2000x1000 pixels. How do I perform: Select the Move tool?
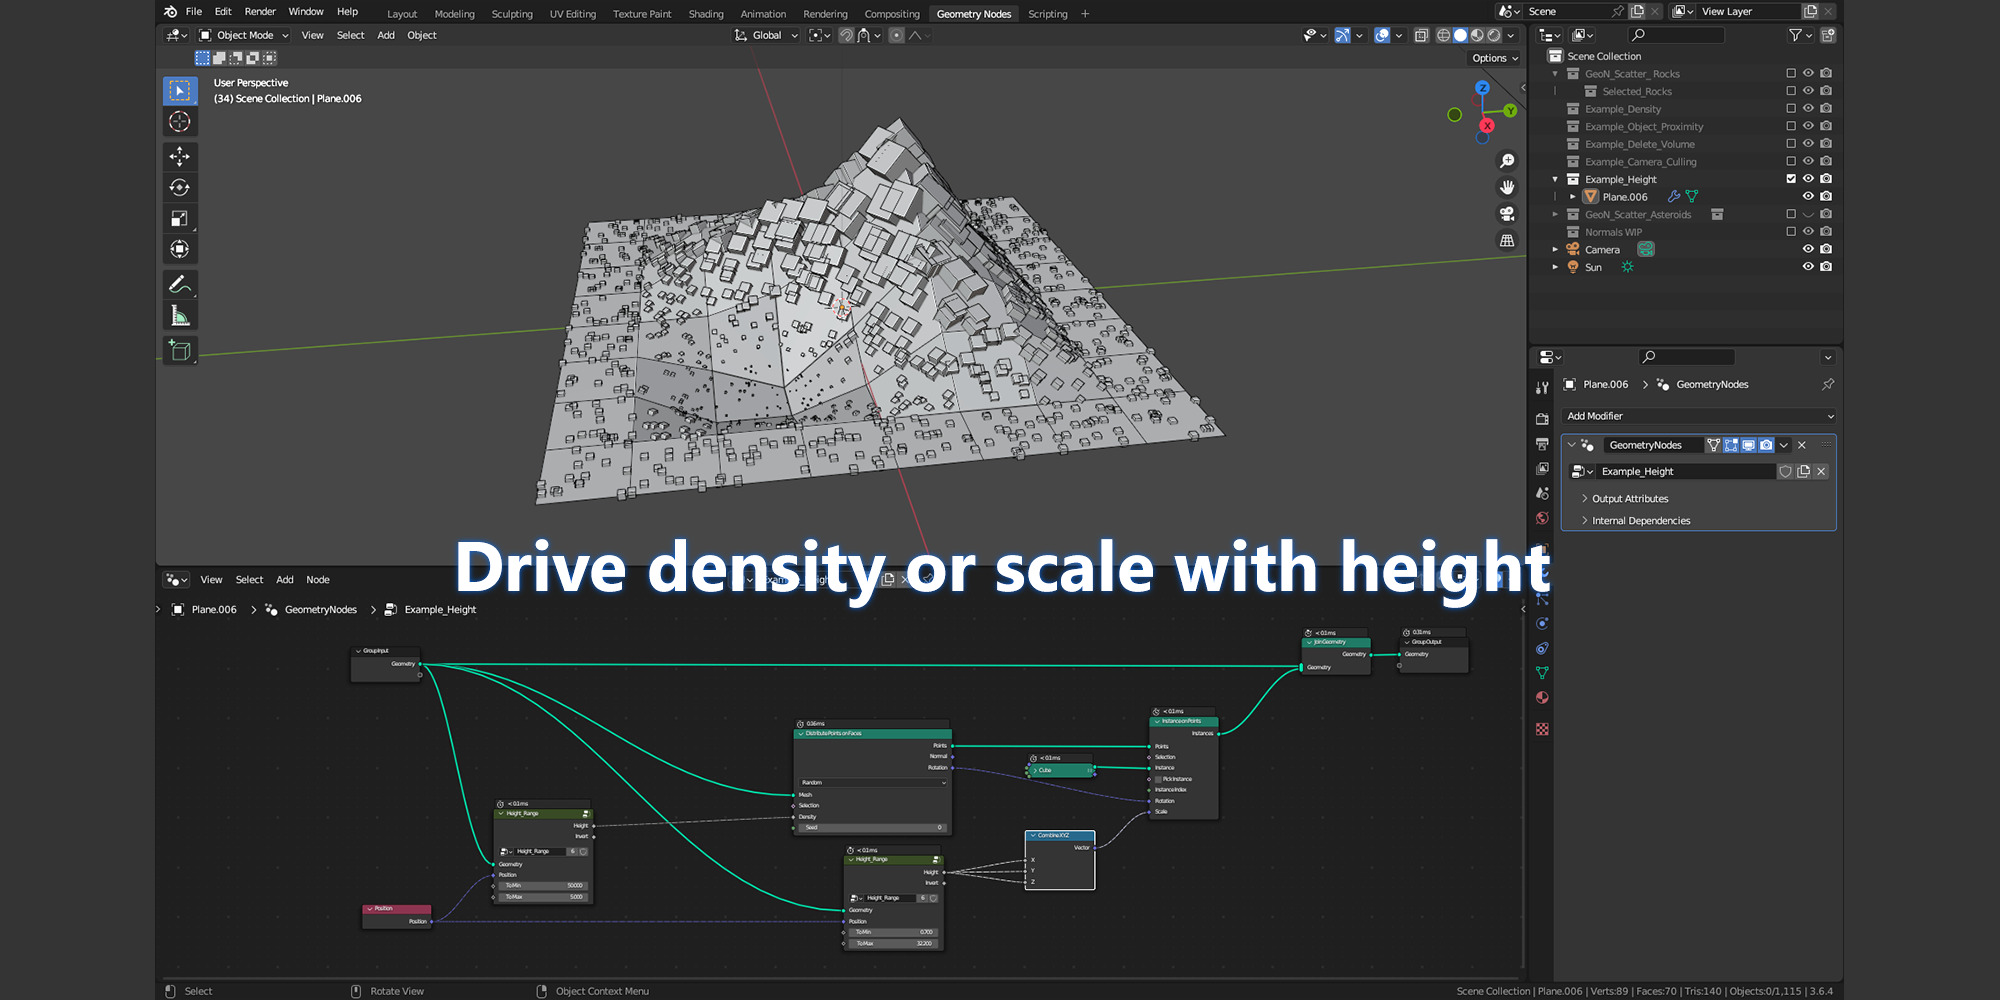point(180,156)
